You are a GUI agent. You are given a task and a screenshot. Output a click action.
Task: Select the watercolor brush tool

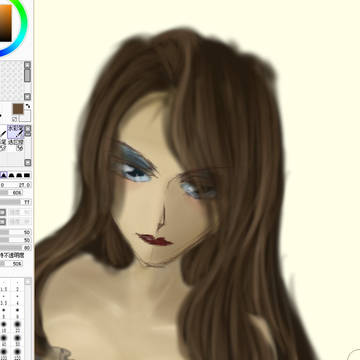click(x=16, y=132)
